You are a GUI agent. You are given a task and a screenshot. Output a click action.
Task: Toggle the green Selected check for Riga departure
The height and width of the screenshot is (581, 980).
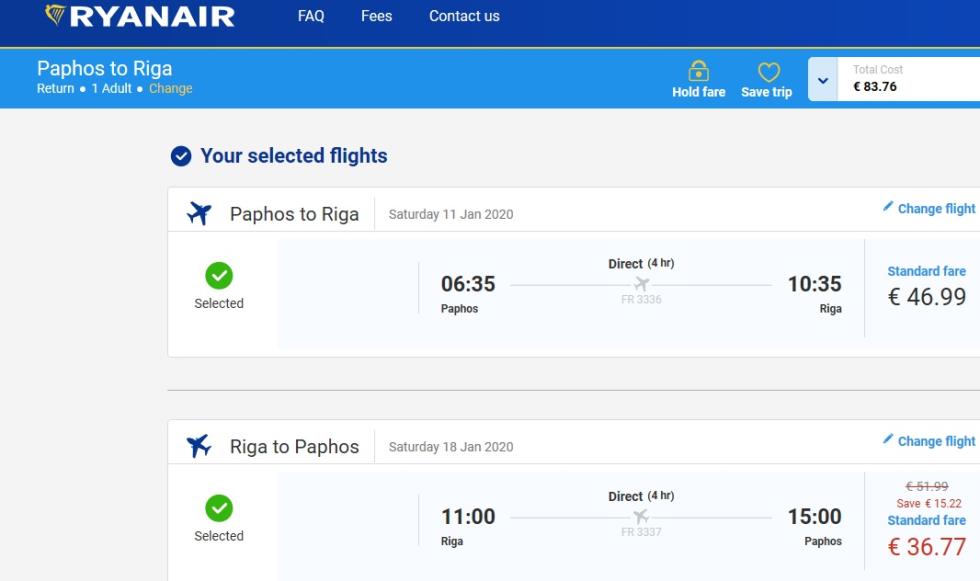tap(219, 508)
